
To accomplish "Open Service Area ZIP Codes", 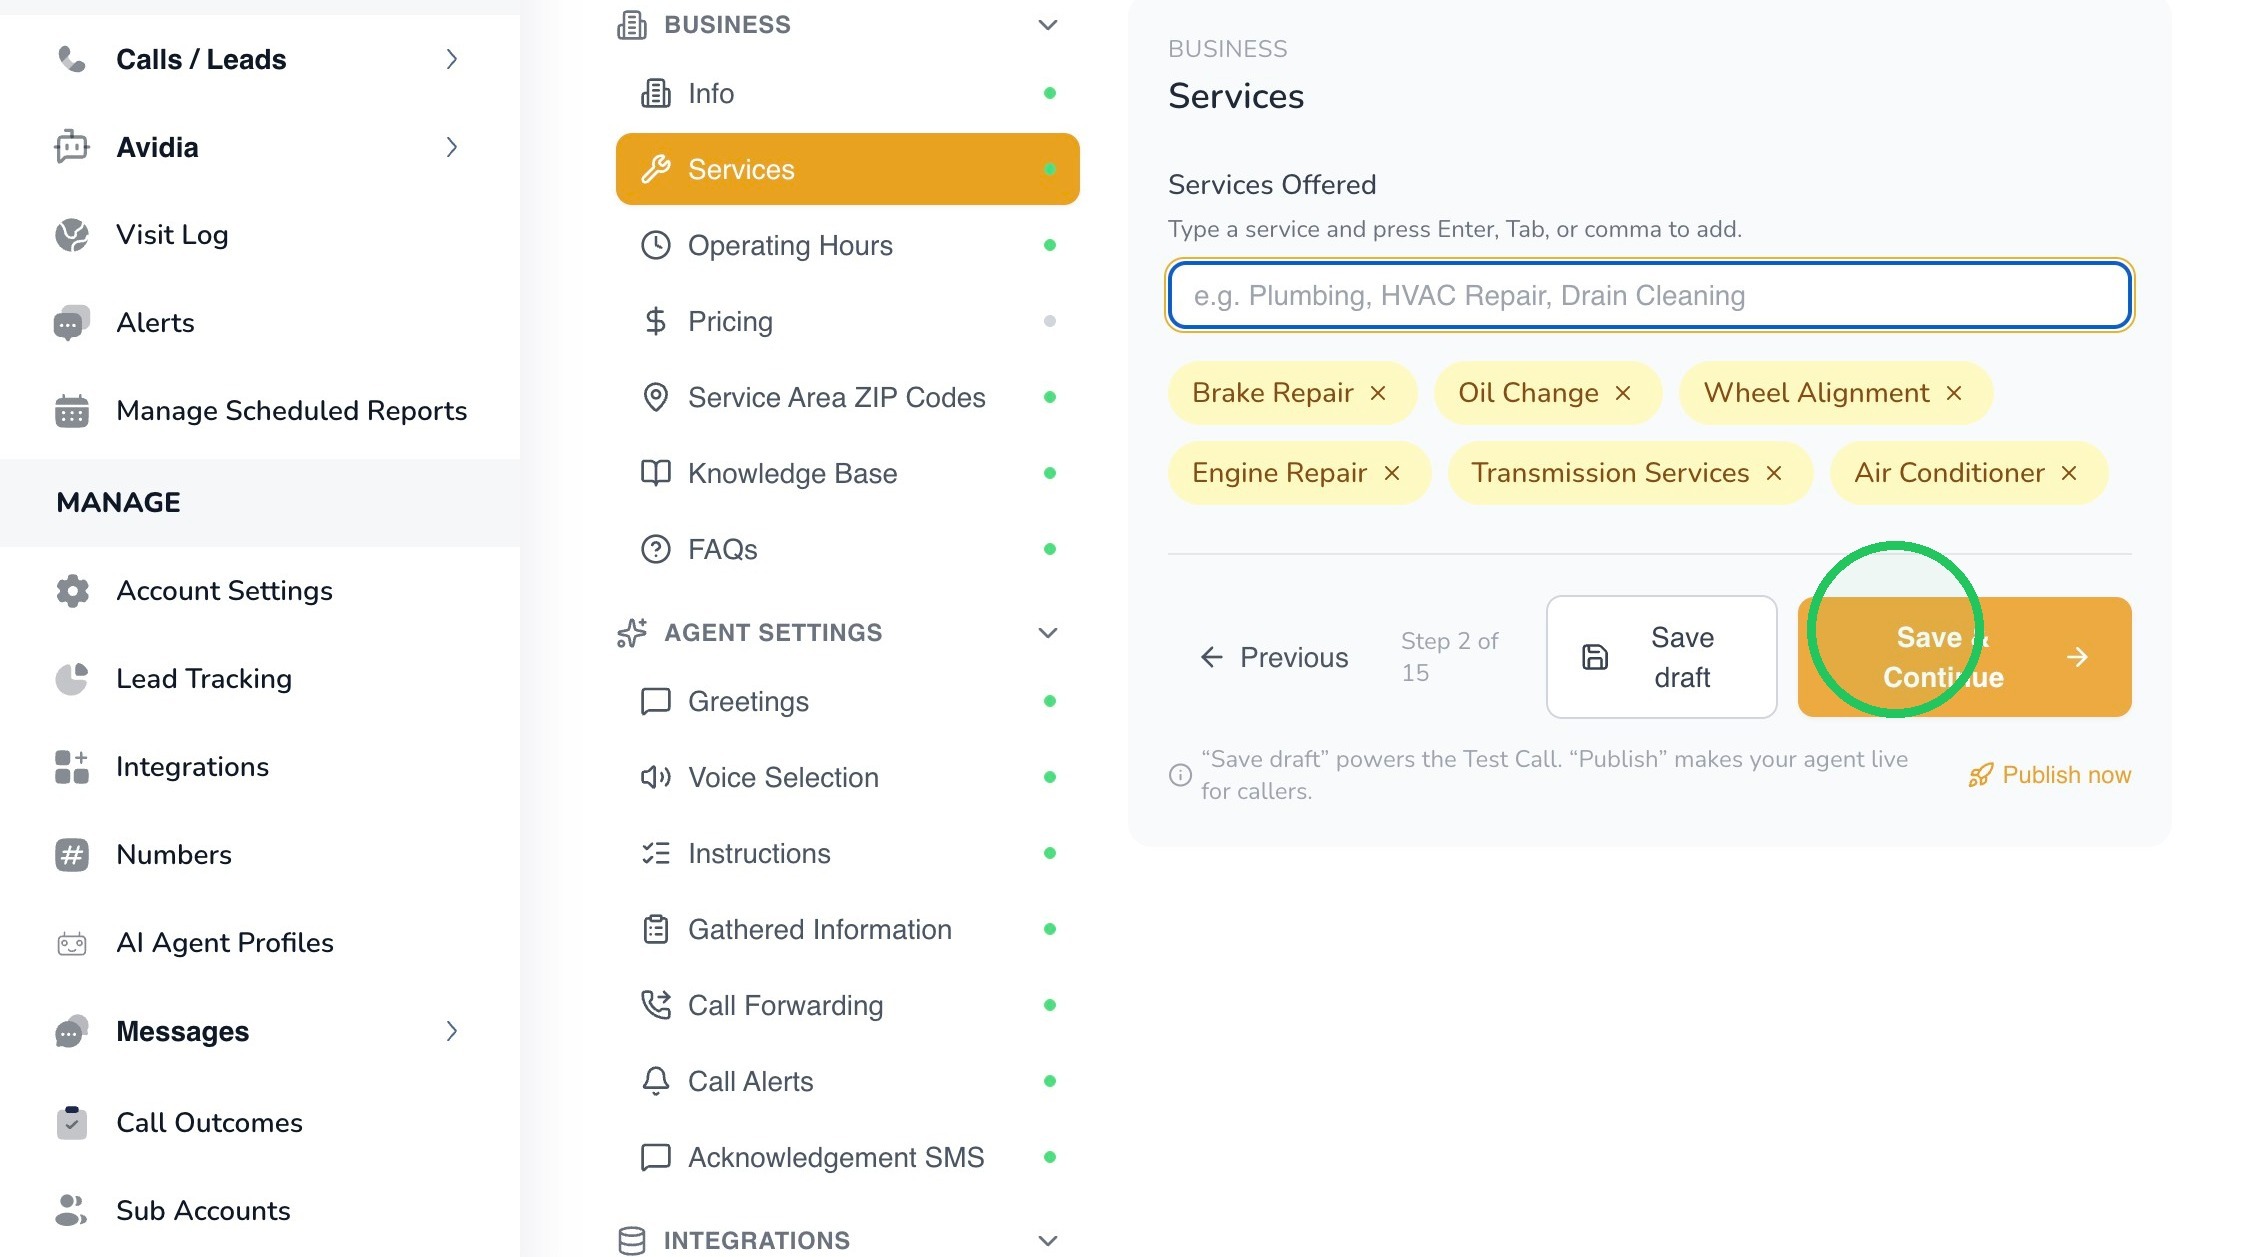I will [848, 397].
